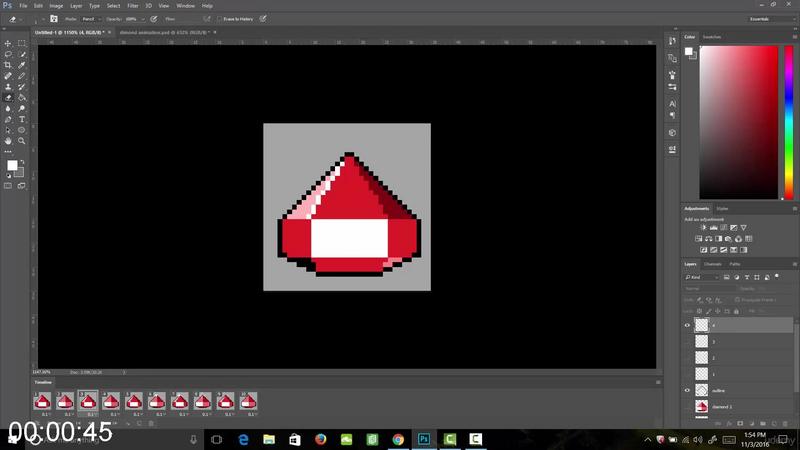Select the Lasso tool
The image size is (800, 450).
click(x=8, y=55)
